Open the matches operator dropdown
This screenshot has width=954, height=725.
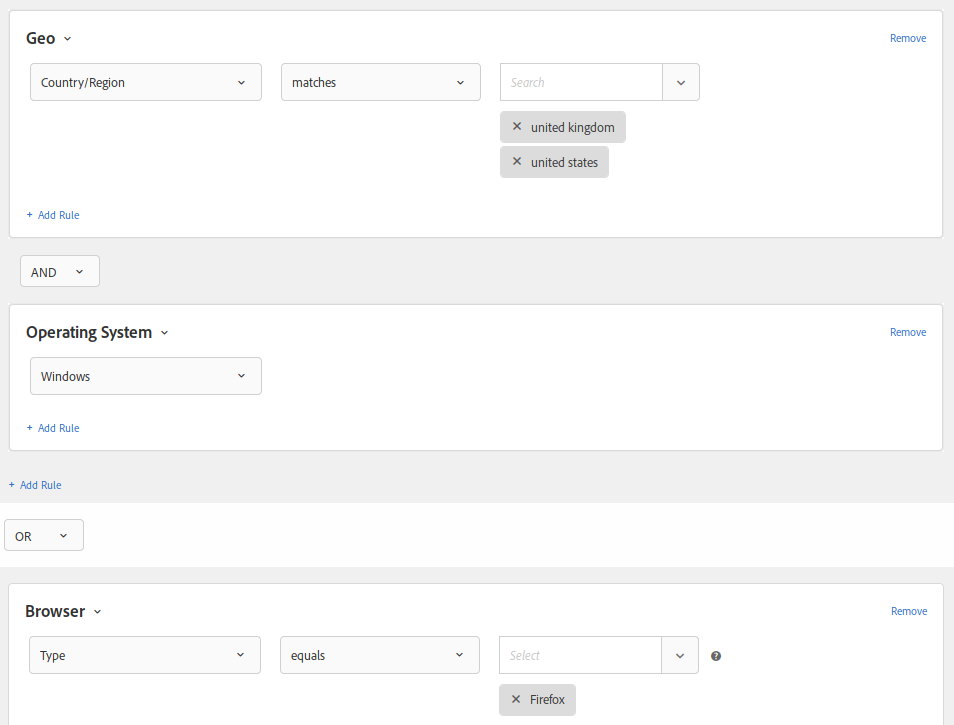pos(381,82)
